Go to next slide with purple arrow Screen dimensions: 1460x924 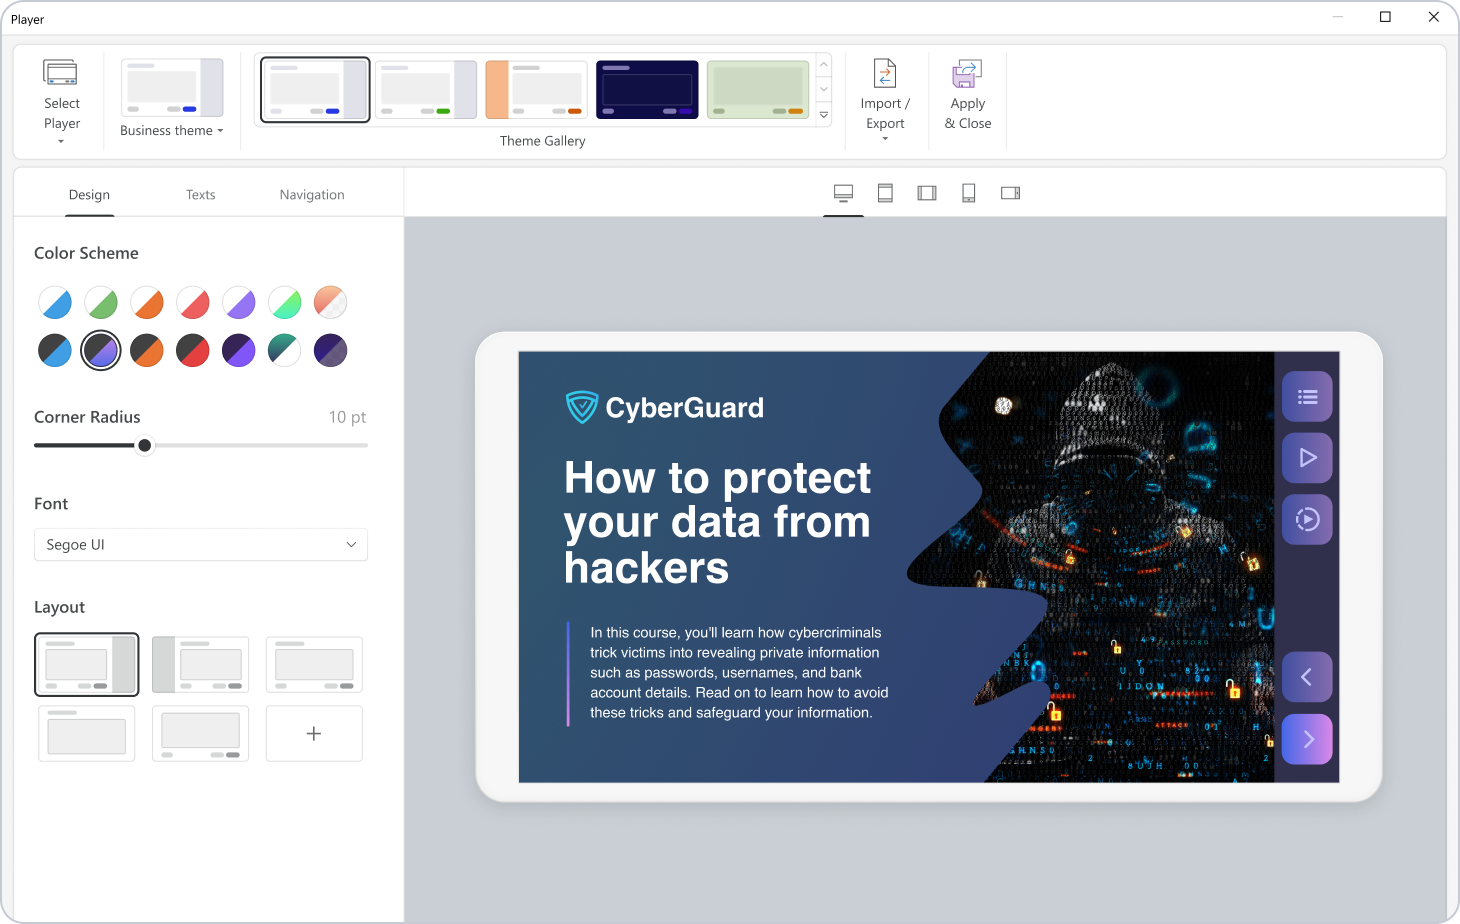(1307, 739)
